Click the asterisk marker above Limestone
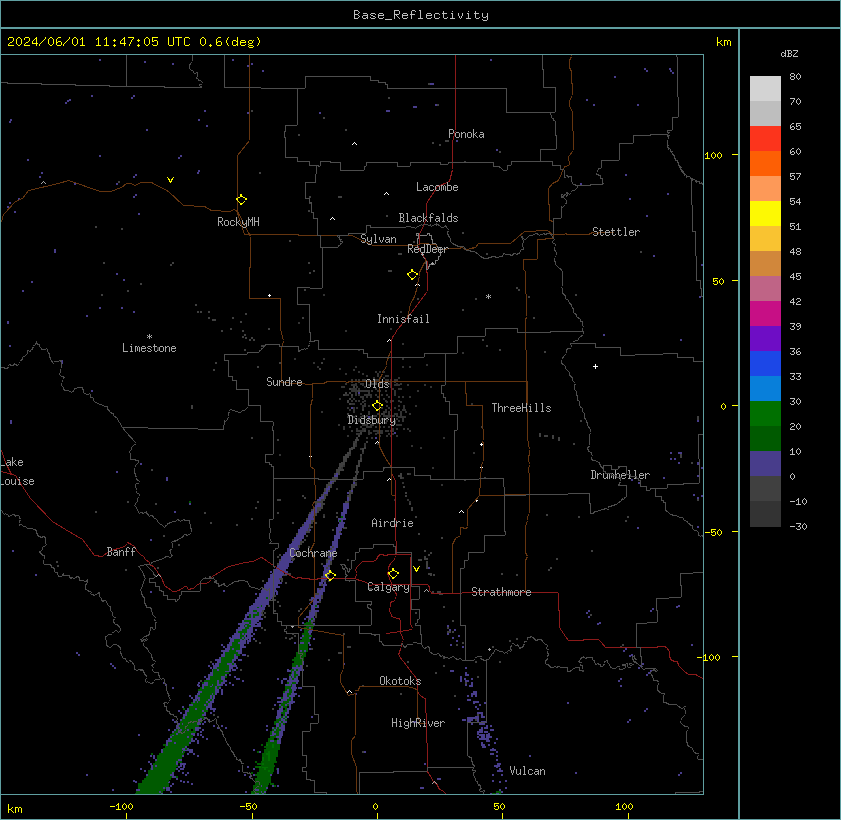 [x=150, y=337]
